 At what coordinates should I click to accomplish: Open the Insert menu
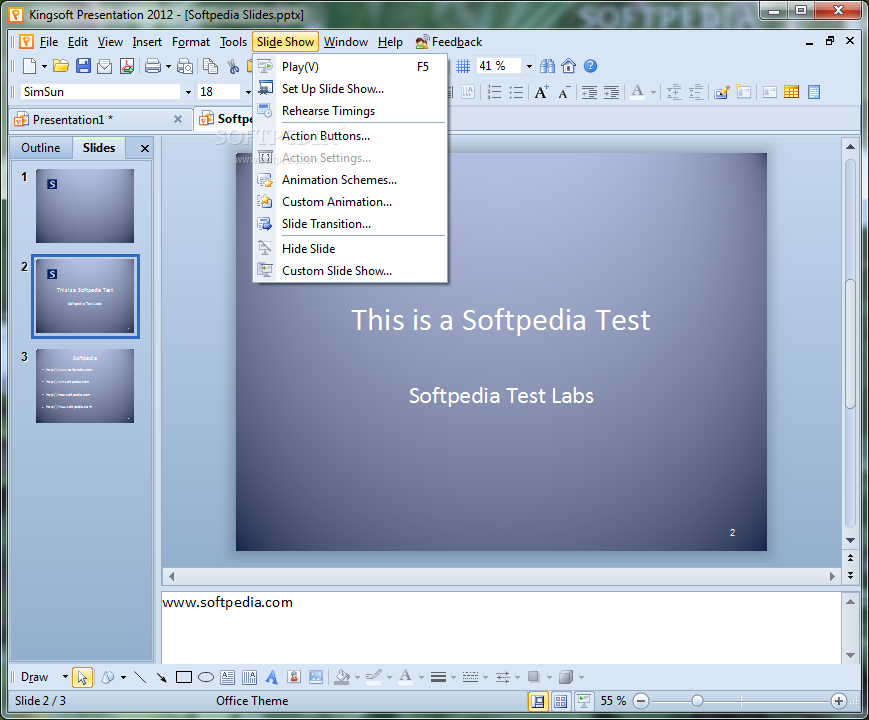pos(147,42)
